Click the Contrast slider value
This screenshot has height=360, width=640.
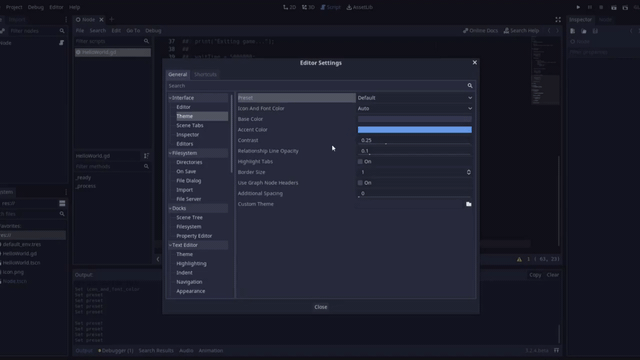tap(415, 140)
